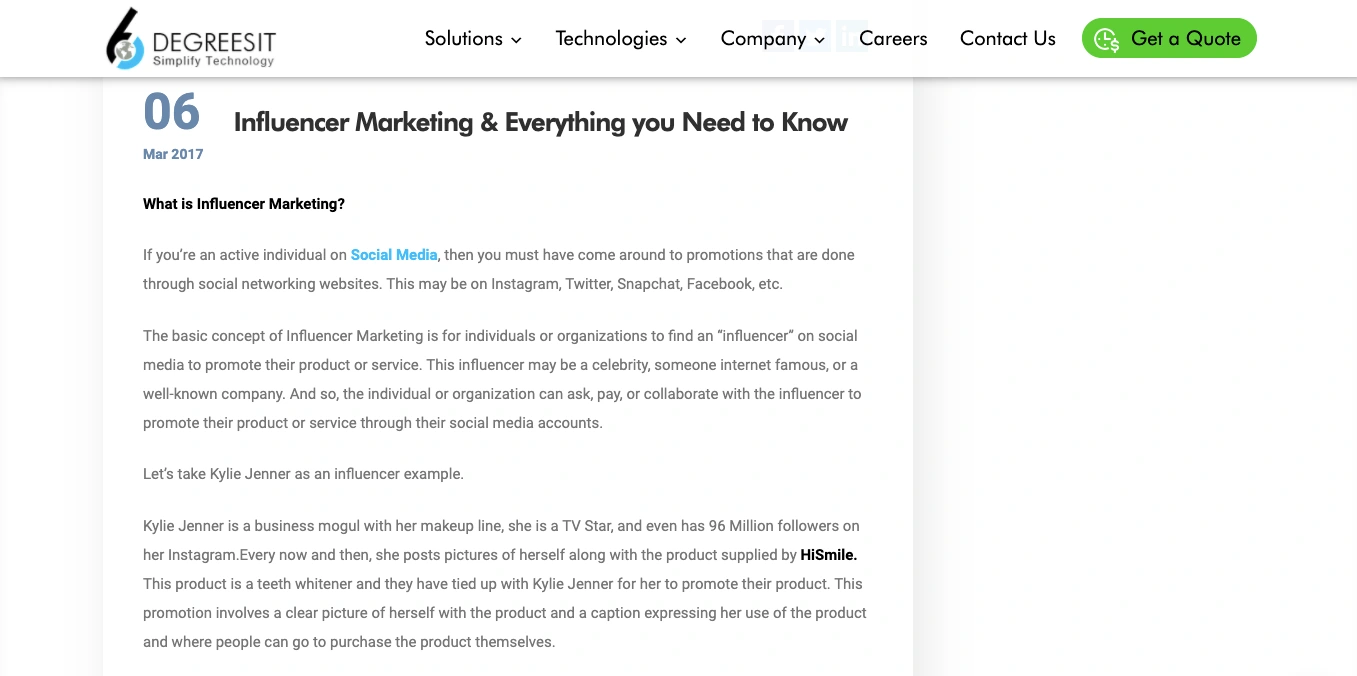Viewport: 1357px width, 676px height.
Task: Click the Influencer Marketing article title
Action: [x=541, y=122]
